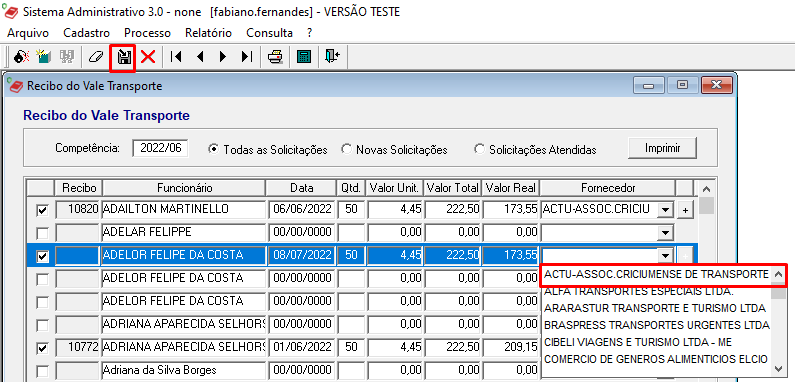
Task: Click the recibo cell 10820
Action: point(78,210)
